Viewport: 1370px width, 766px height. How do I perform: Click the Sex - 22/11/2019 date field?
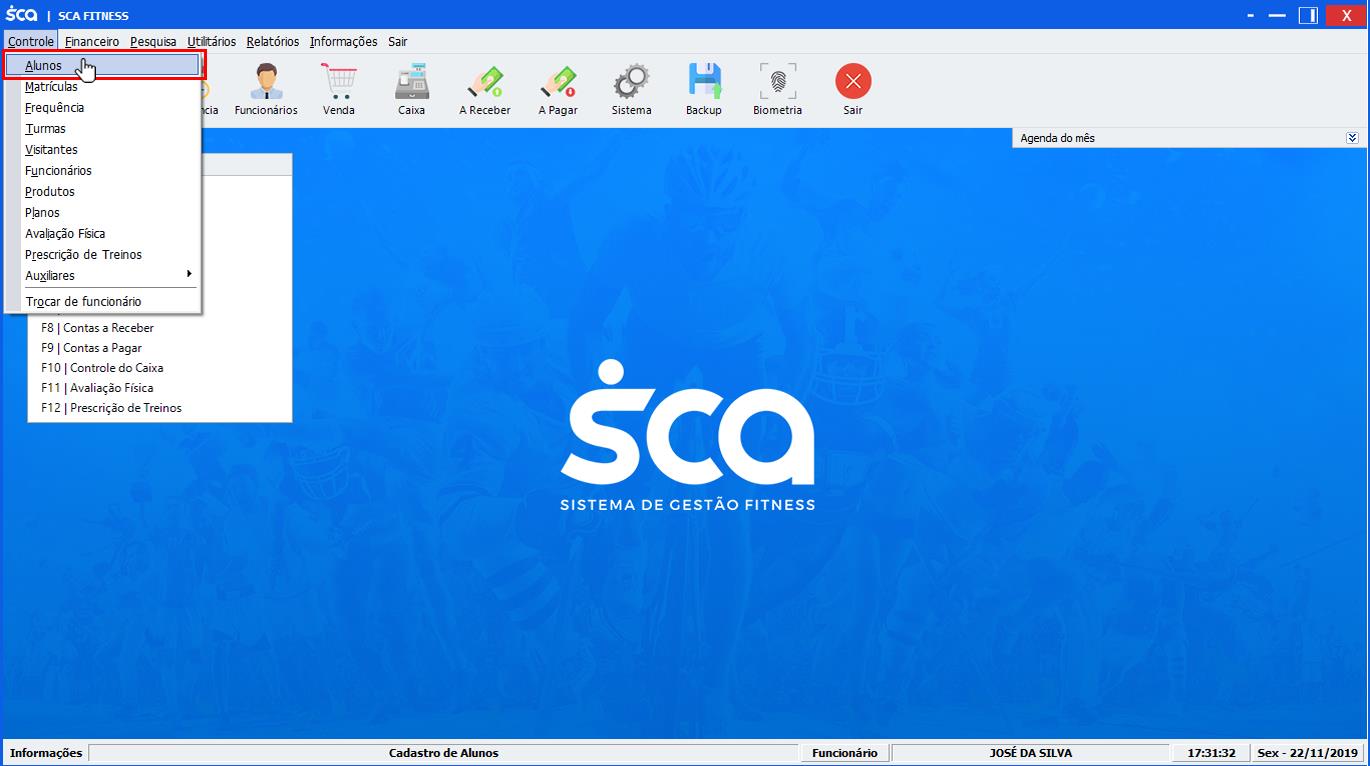click(x=1308, y=753)
